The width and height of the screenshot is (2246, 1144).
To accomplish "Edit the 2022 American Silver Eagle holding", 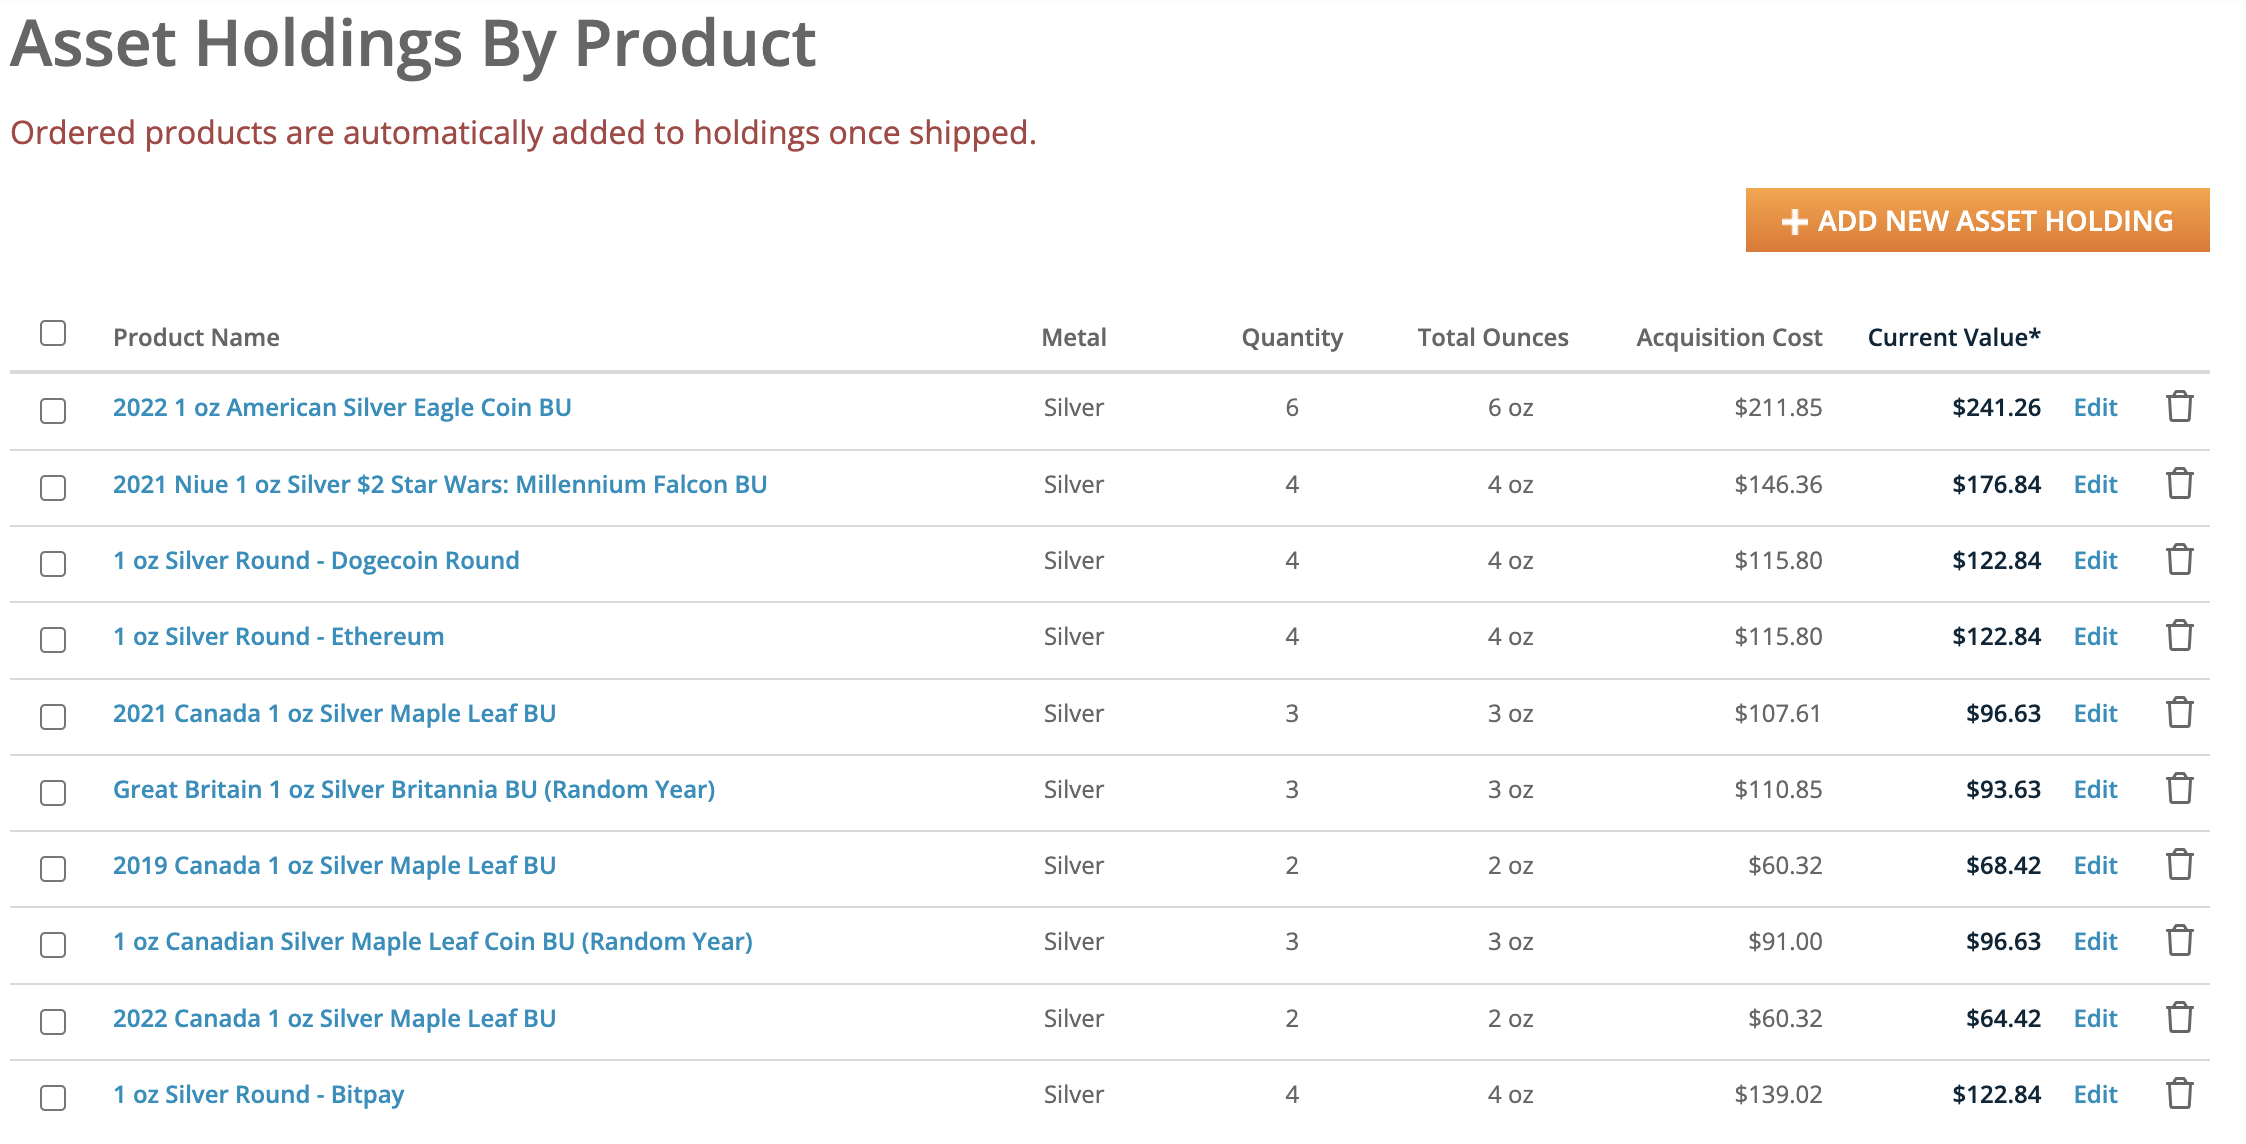I will point(2095,407).
